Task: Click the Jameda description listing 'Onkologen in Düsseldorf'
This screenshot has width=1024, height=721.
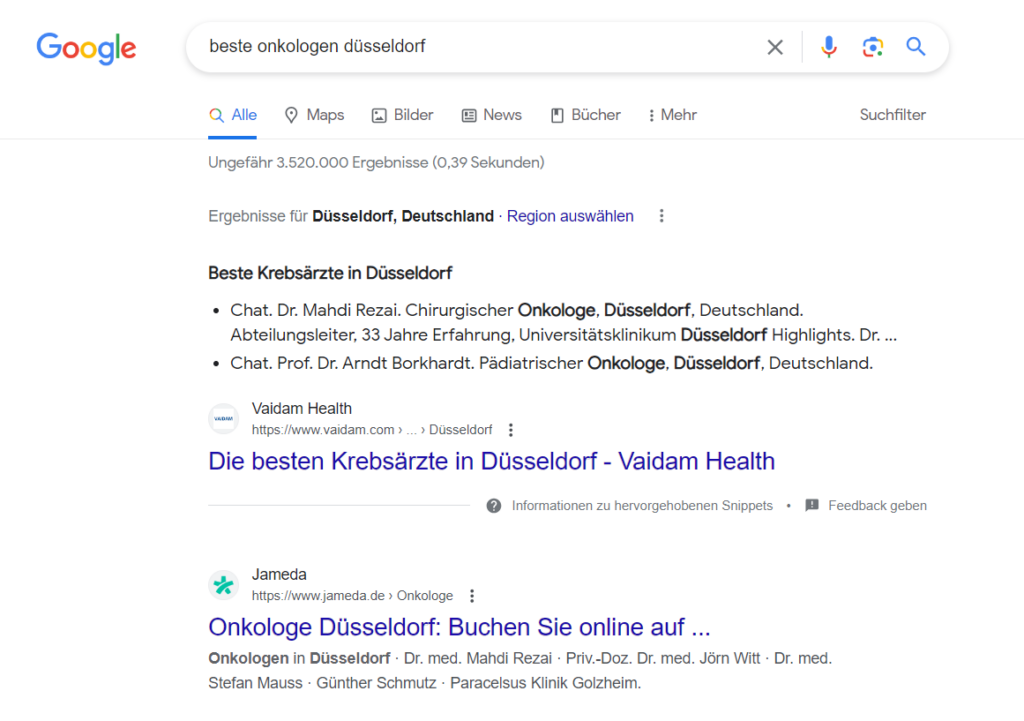Action: point(520,671)
